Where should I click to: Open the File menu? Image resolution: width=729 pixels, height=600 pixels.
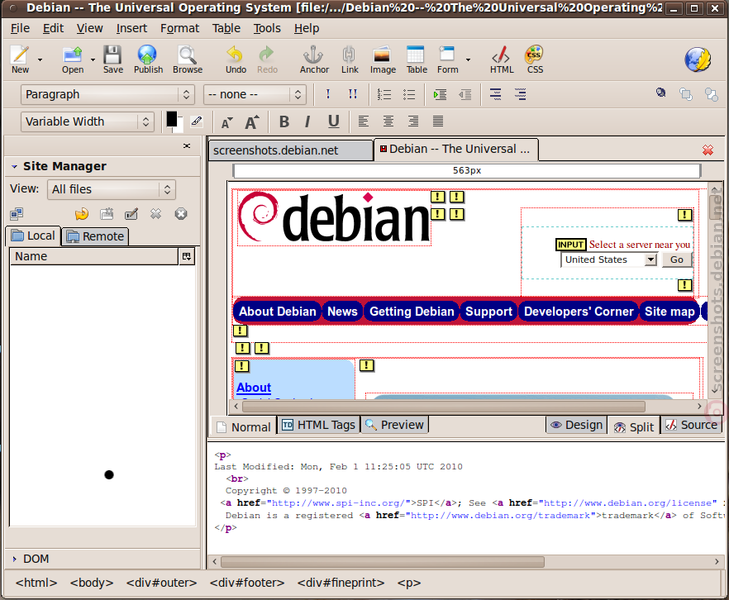(20, 28)
